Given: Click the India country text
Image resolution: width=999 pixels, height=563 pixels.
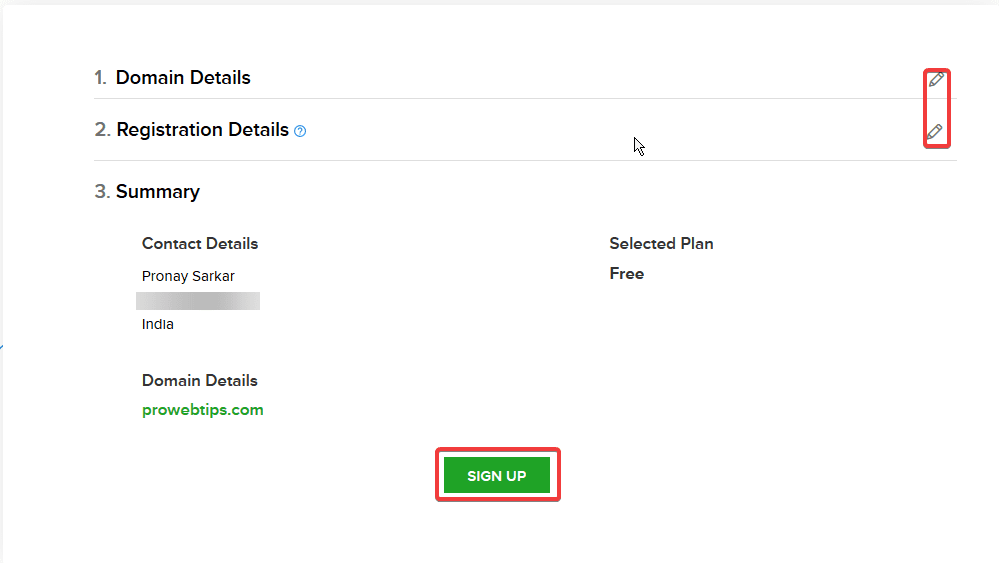Looking at the screenshot, I should (x=157, y=324).
